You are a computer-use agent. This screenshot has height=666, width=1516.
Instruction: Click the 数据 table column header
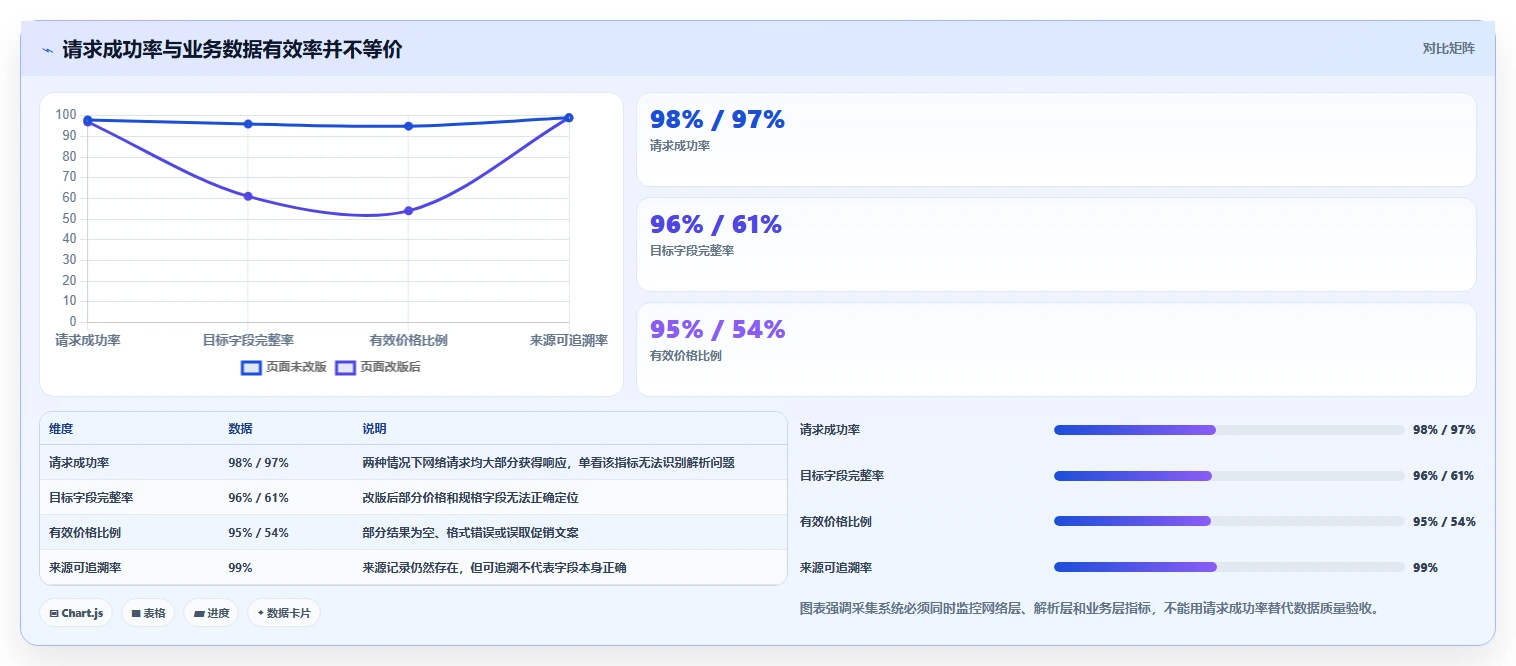click(x=240, y=429)
